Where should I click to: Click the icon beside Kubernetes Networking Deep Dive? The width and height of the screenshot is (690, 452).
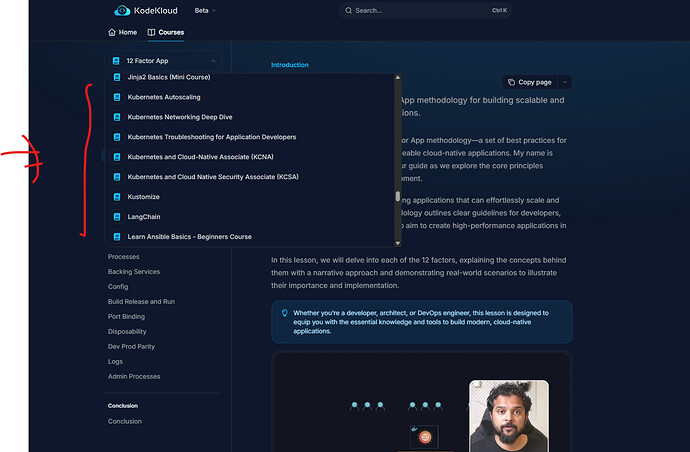click(x=117, y=117)
